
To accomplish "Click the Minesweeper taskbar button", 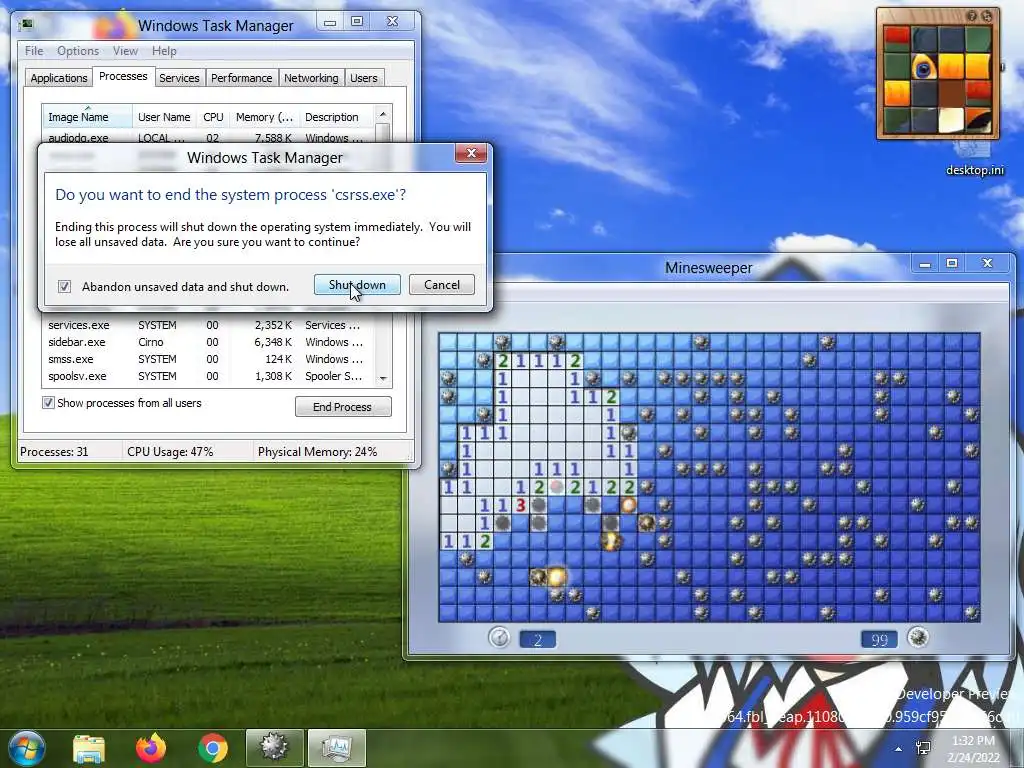I will [x=274, y=748].
